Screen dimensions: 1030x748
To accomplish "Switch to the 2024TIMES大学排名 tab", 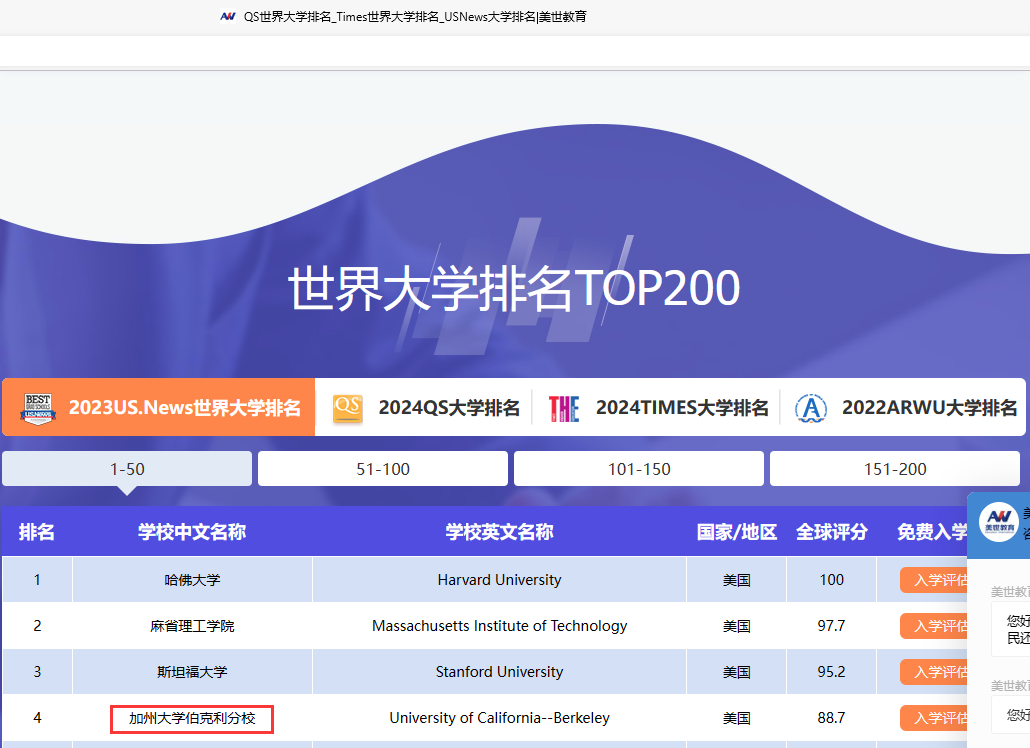I will [x=656, y=407].
